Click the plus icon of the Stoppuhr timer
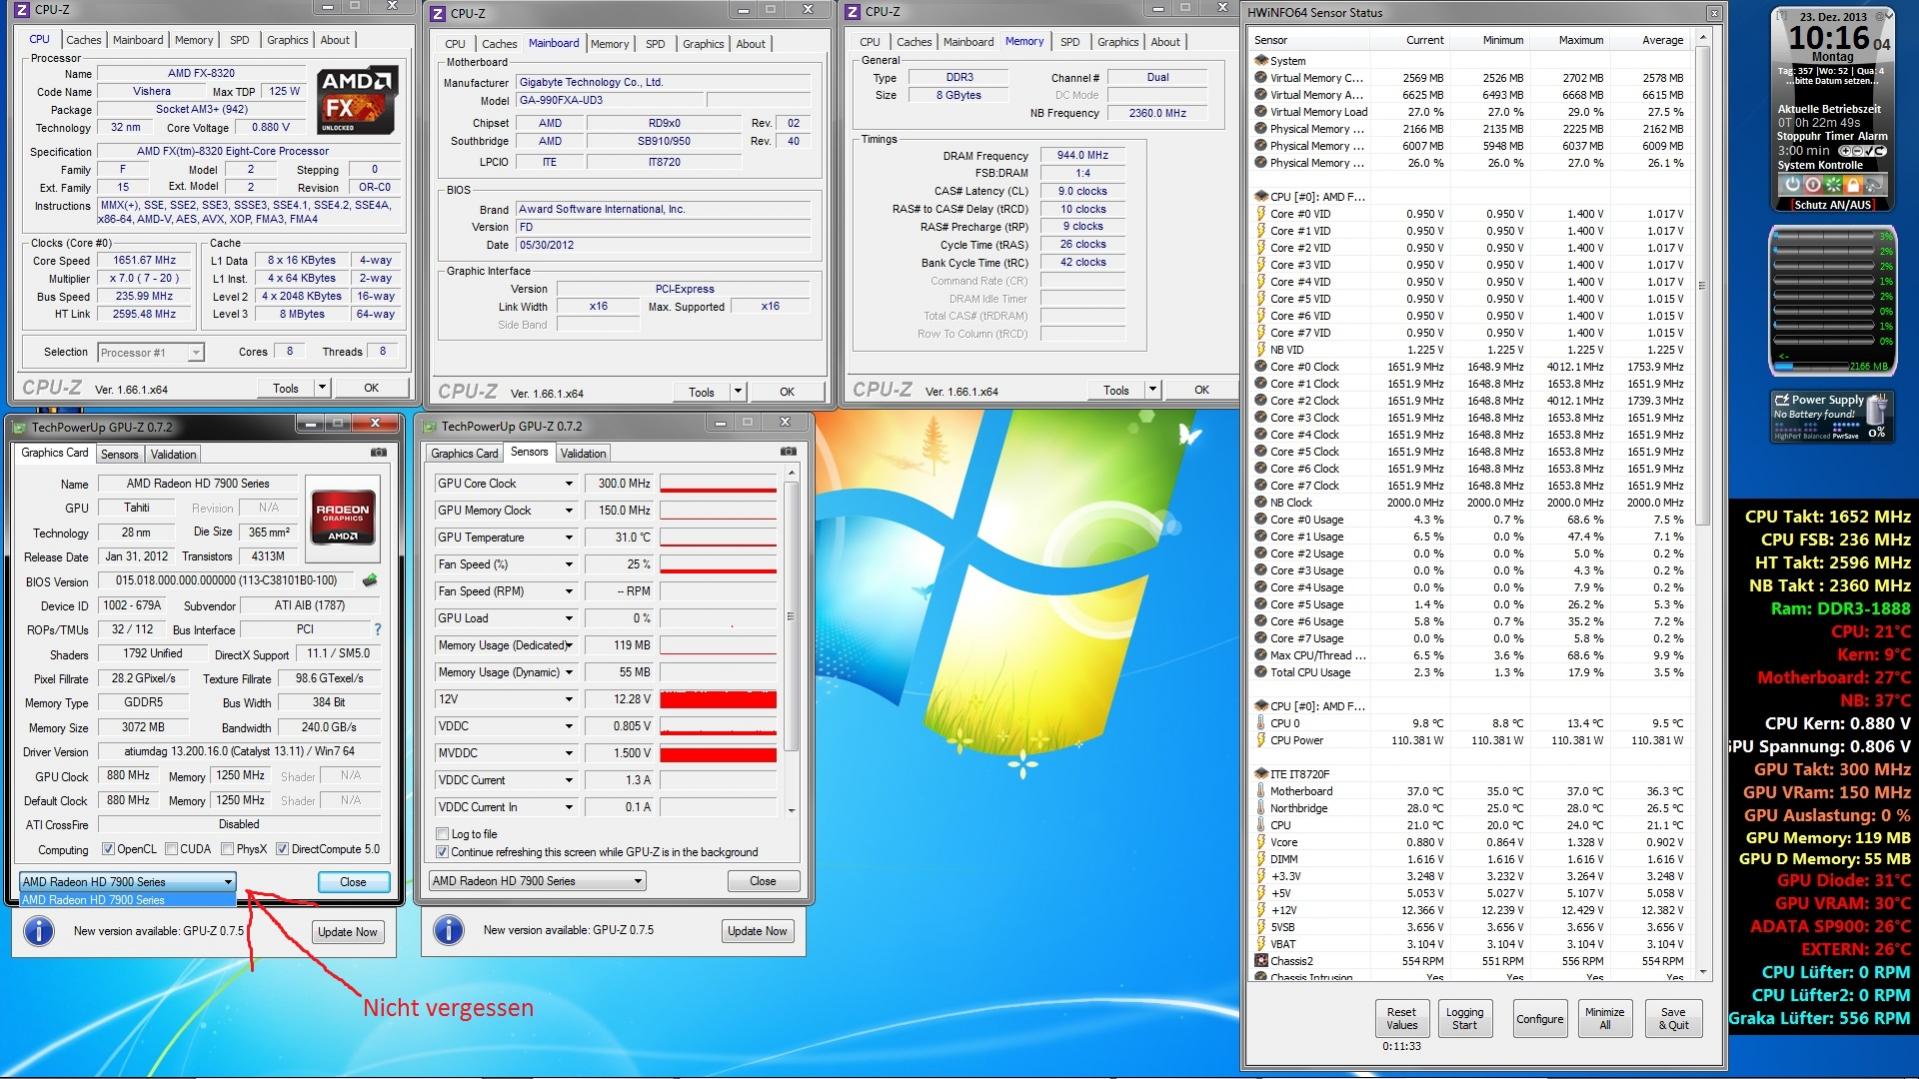Image resolution: width=1919 pixels, height=1079 pixels. click(1844, 151)
